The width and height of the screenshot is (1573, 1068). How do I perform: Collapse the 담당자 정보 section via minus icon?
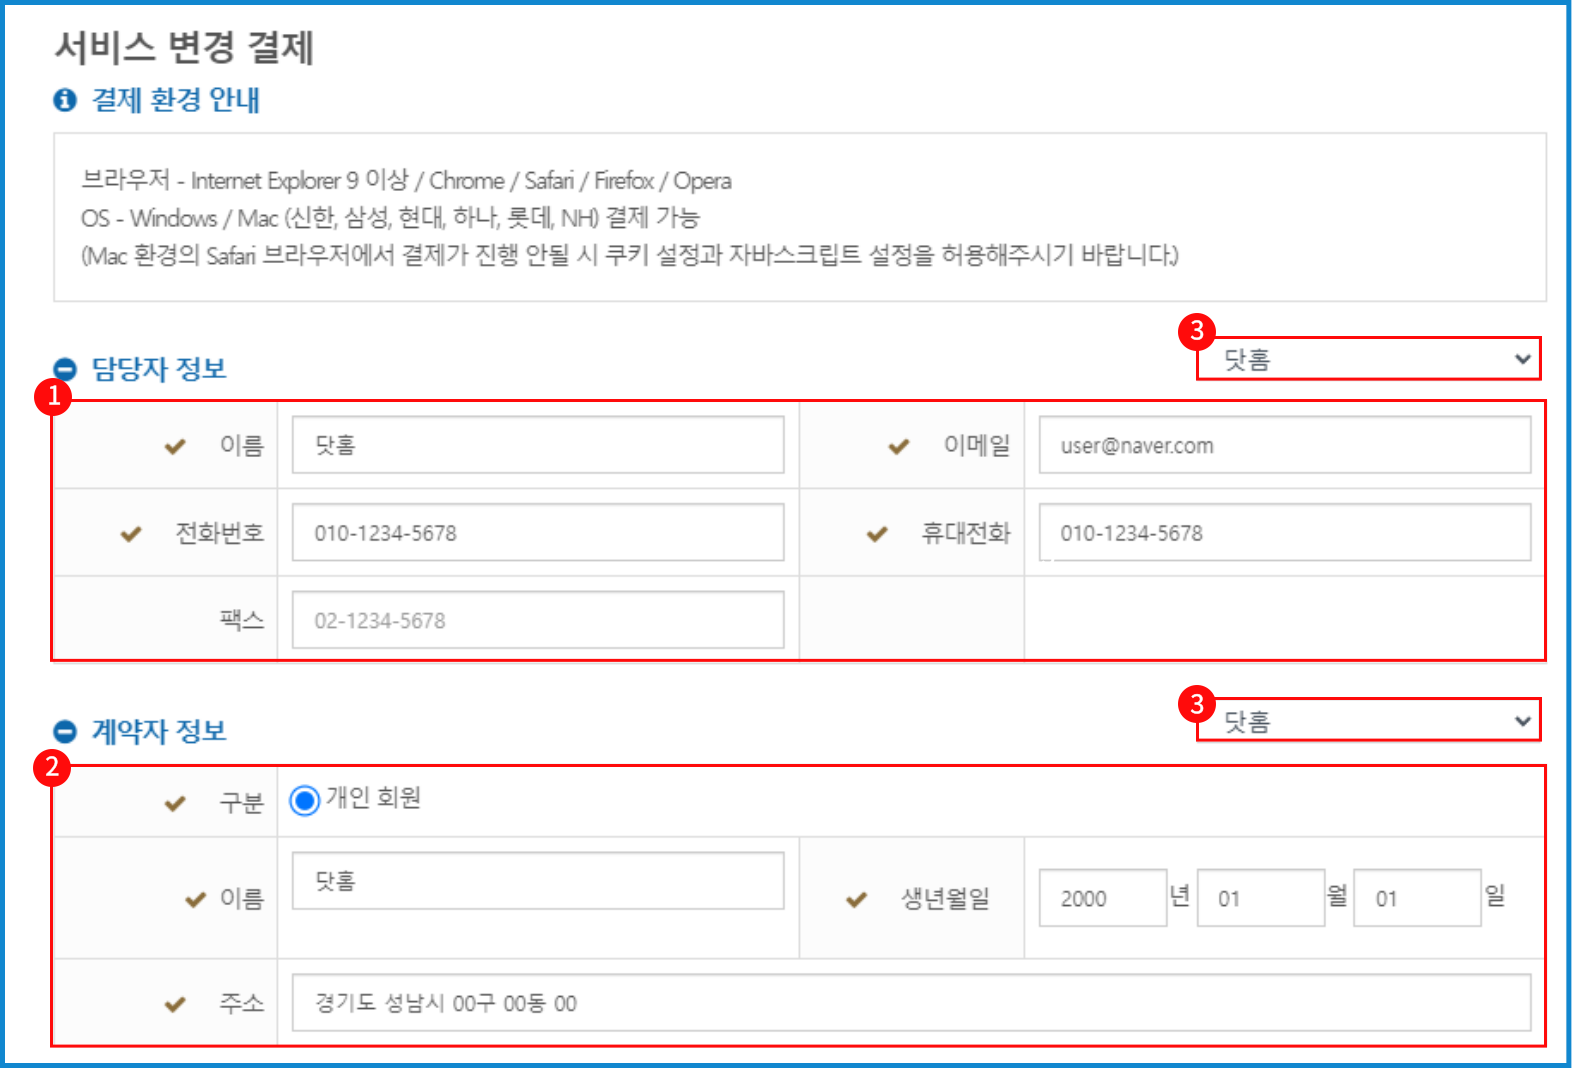click(65, 369)
